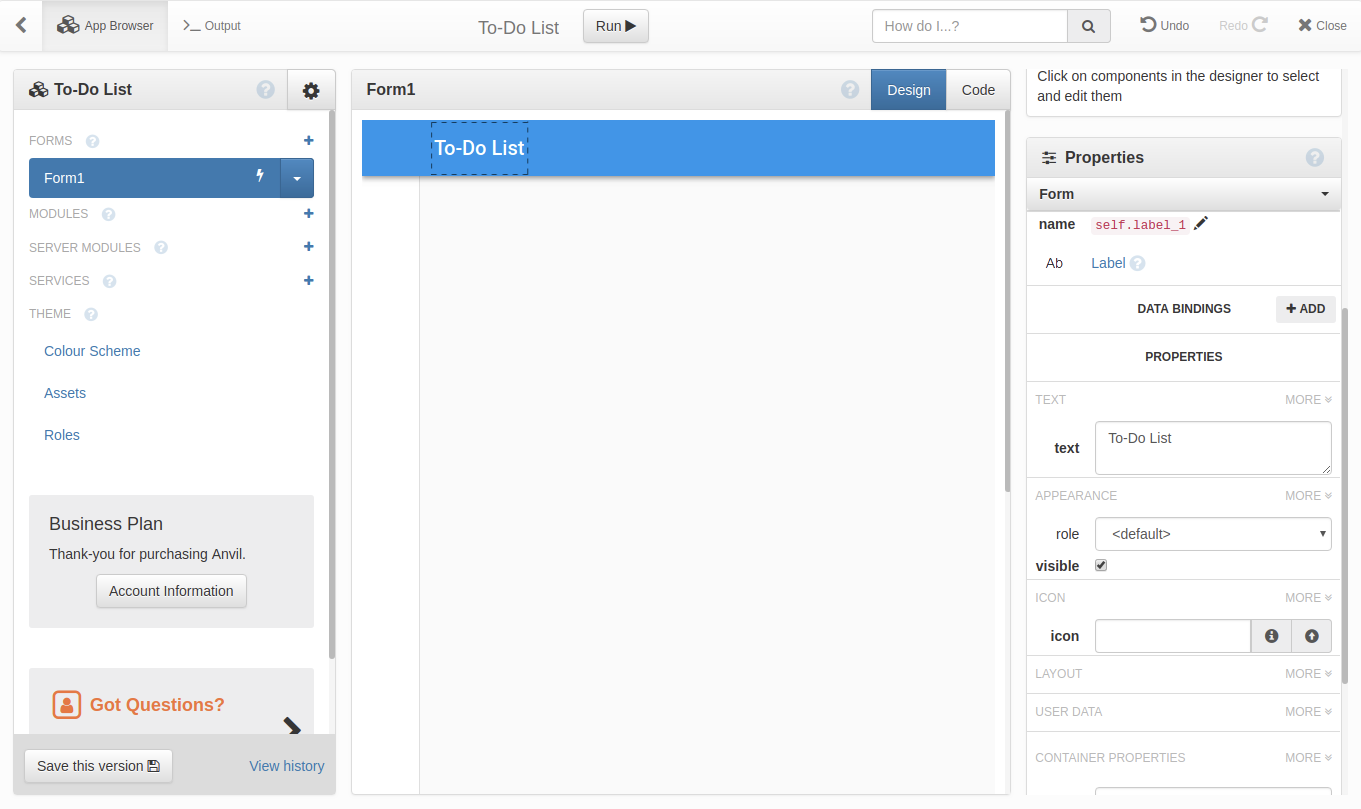The width and height of the screenshot is (1361, 809).
Task: Click the How do I search field
Action: click(969, 26)
